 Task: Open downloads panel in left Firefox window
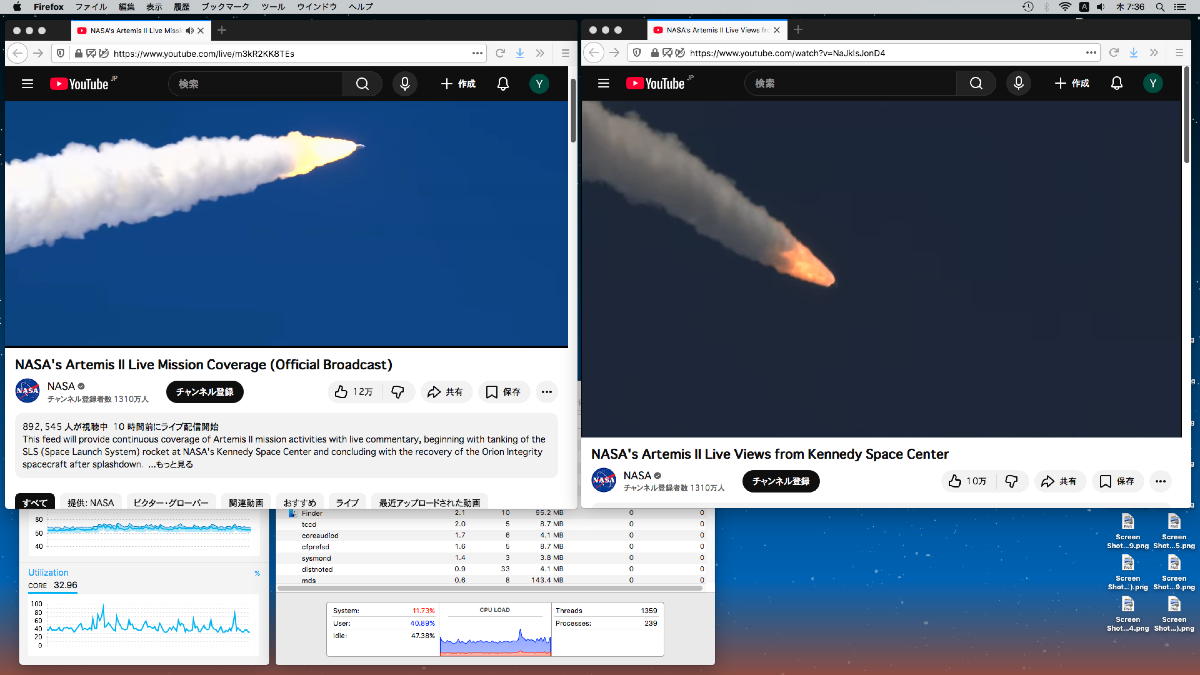pos(520,53)
